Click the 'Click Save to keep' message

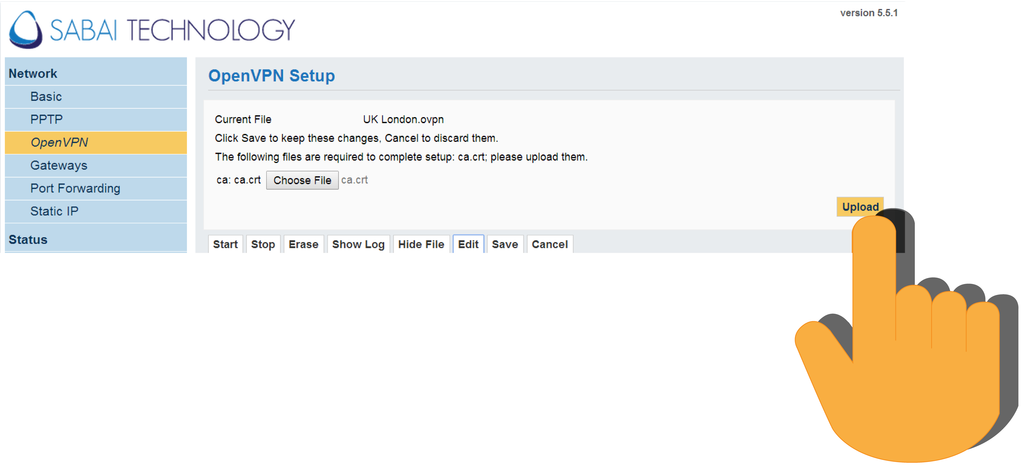point(357,138)
